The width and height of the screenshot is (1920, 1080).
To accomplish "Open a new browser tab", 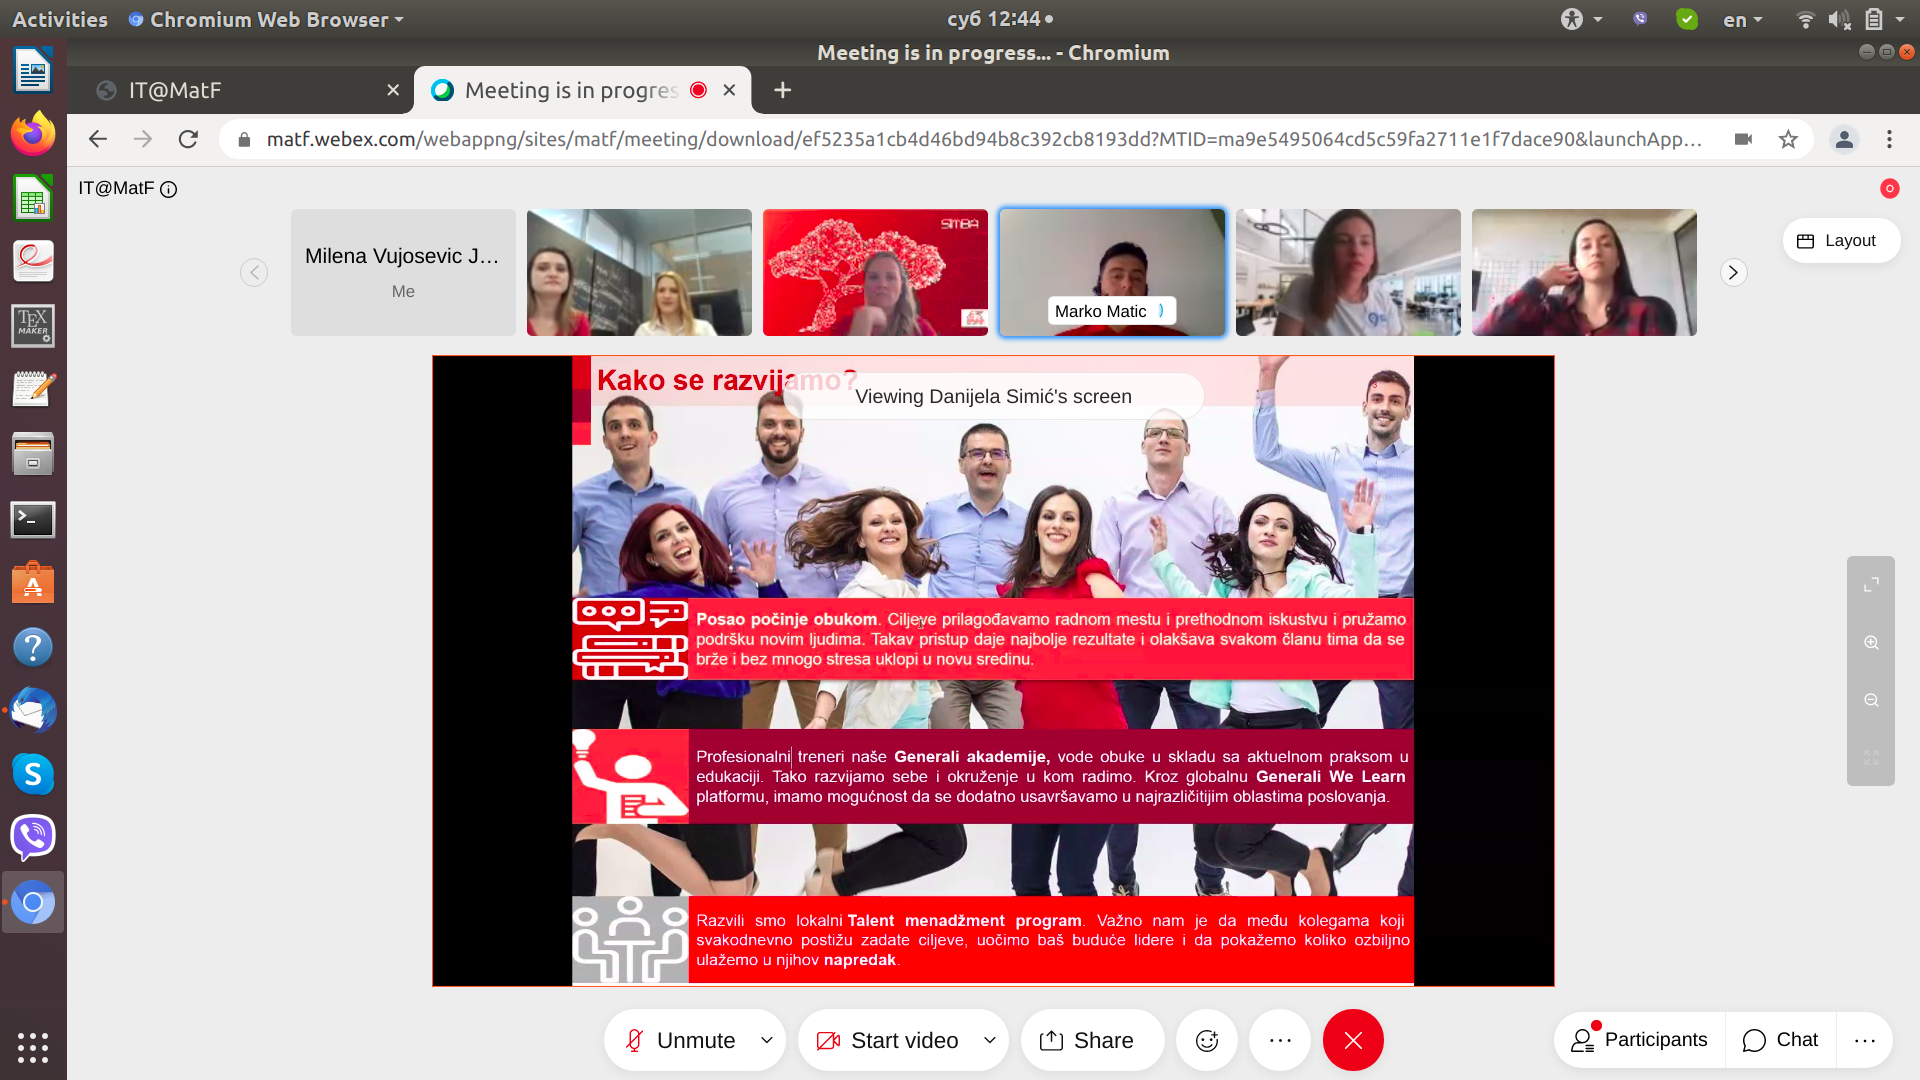I will click(x=782, y=90).
